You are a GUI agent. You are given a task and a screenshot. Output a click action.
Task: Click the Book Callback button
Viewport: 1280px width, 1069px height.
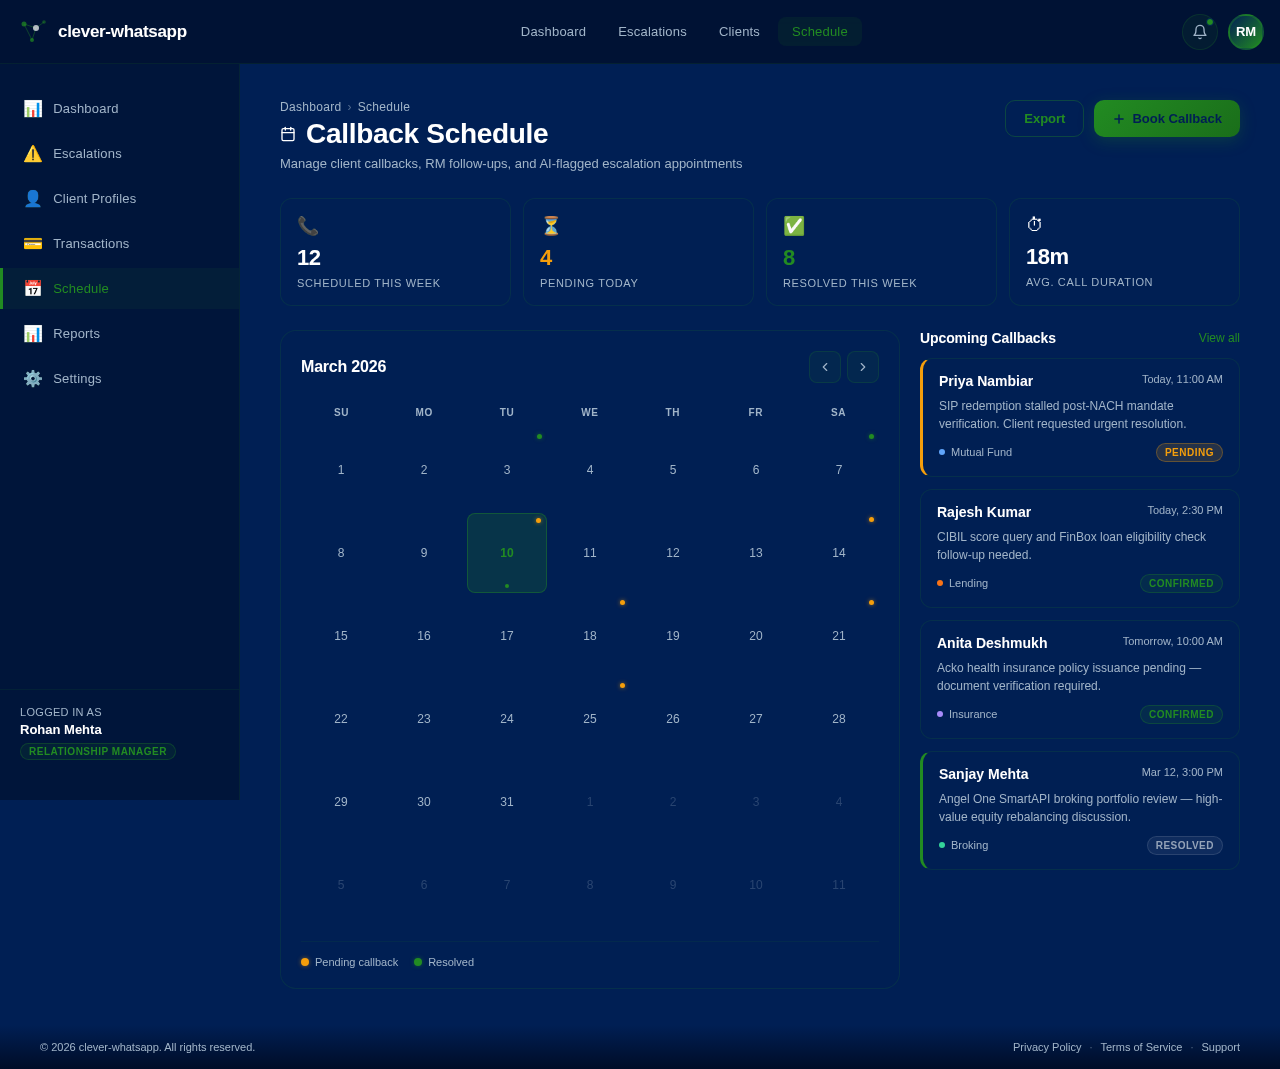coord(1166,118)
